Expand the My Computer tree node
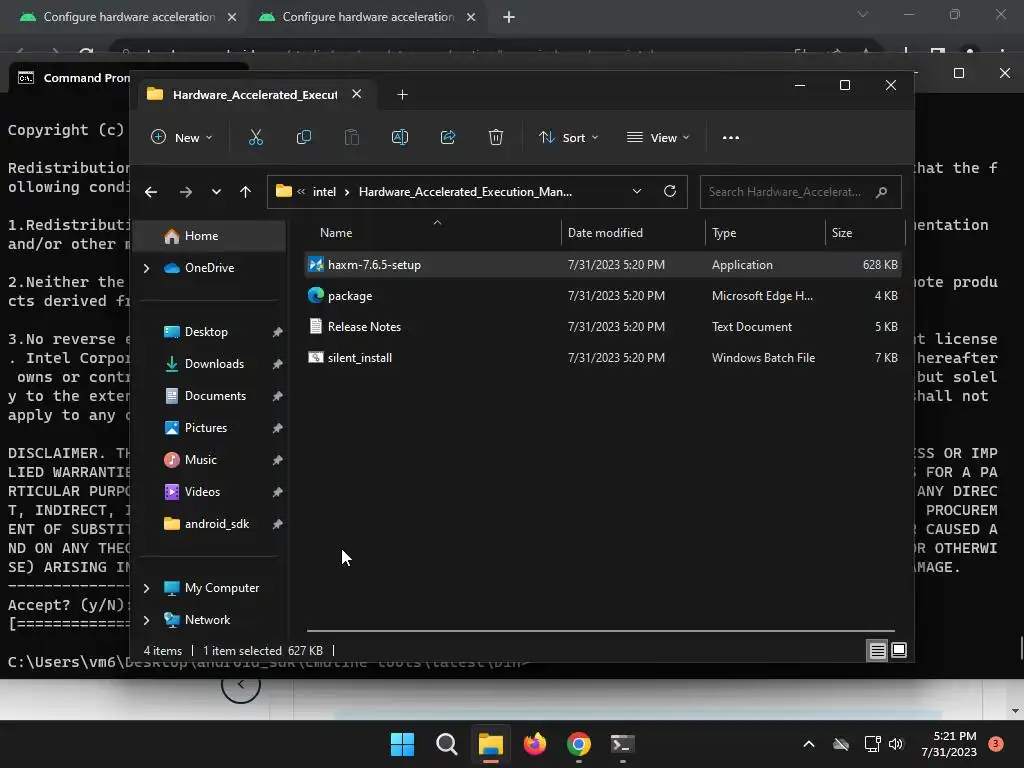1024x768 pixels. pos(146,588)
